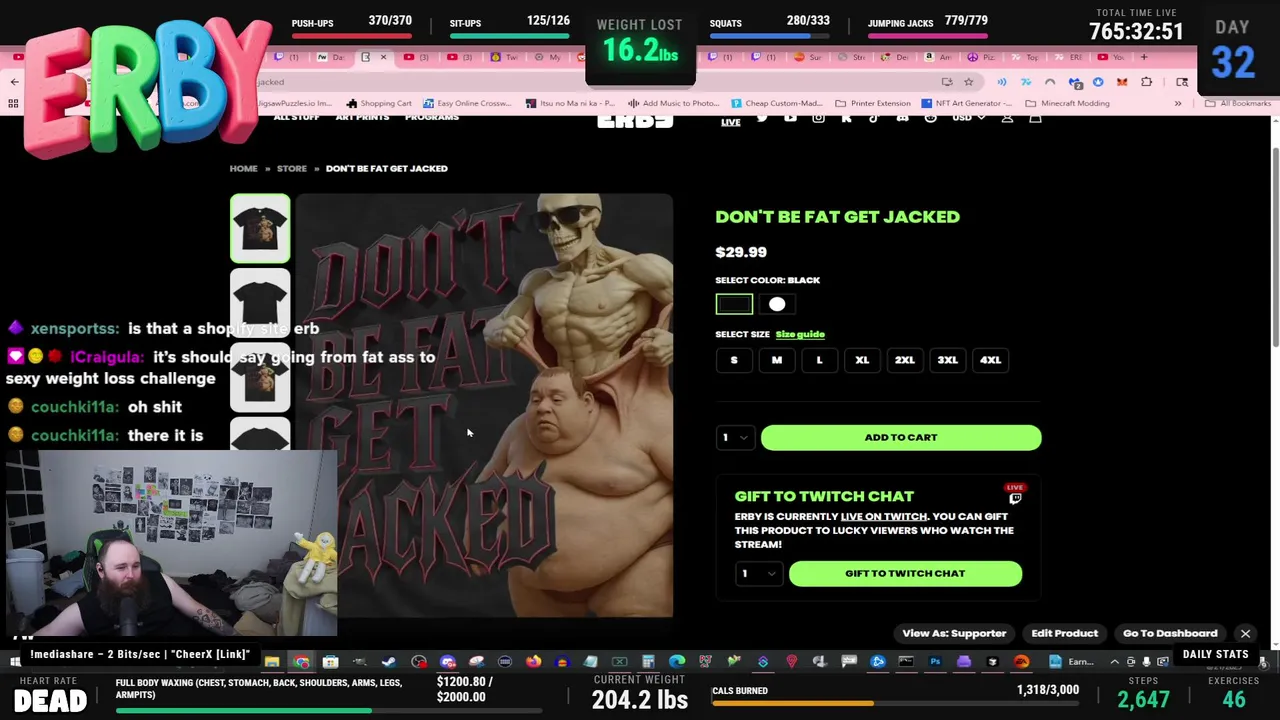The height and width of the screenshot is (720, 1280).
Task: Open the PROGRAMS menu
Action: pyautogui.click(x=432, y=118)
